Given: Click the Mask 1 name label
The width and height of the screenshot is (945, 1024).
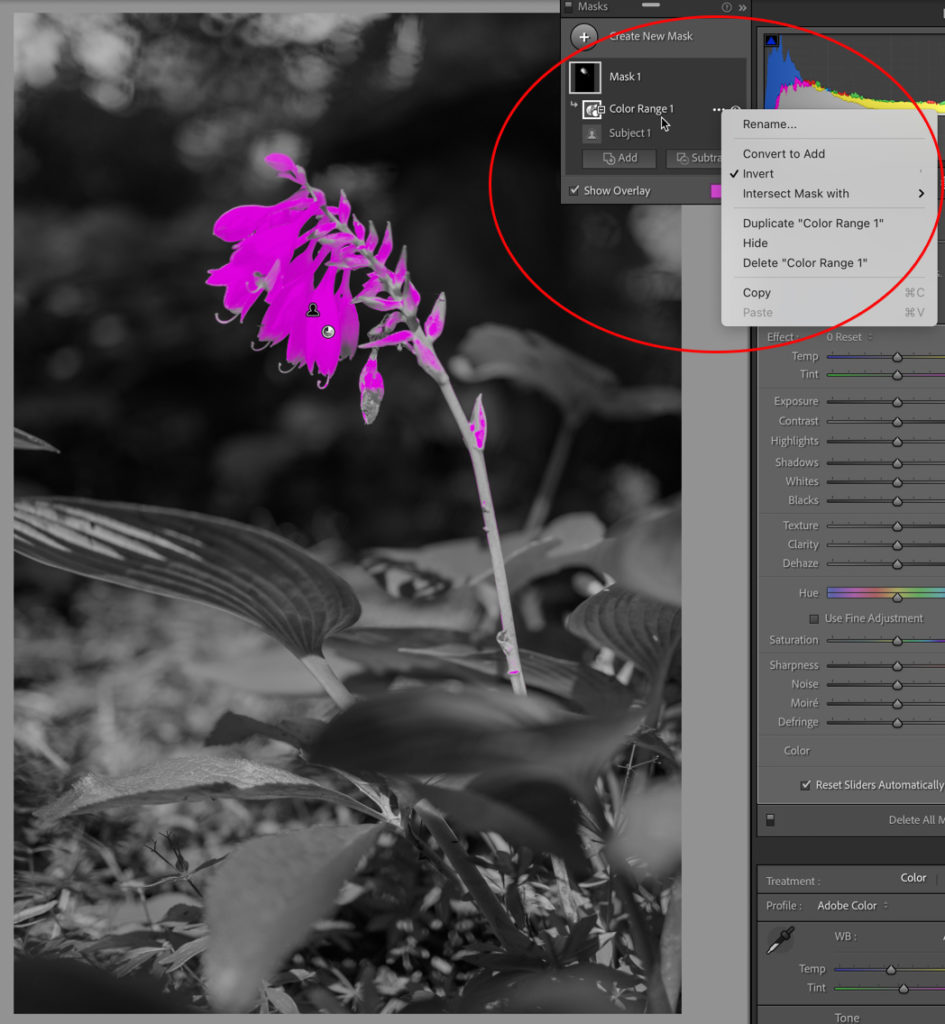Looking at the screenshot, I should (x=624, y=77).
